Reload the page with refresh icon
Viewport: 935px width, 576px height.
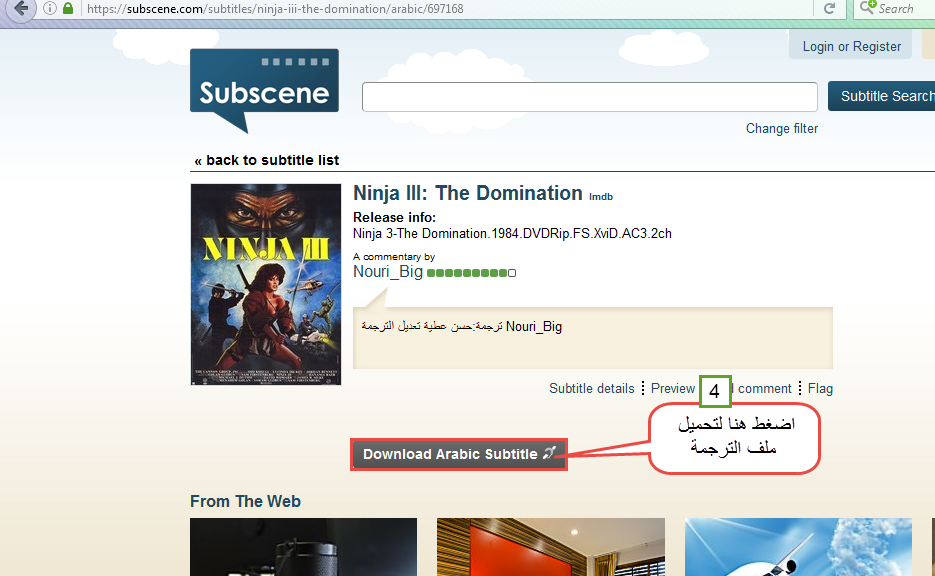click(829, 8)
